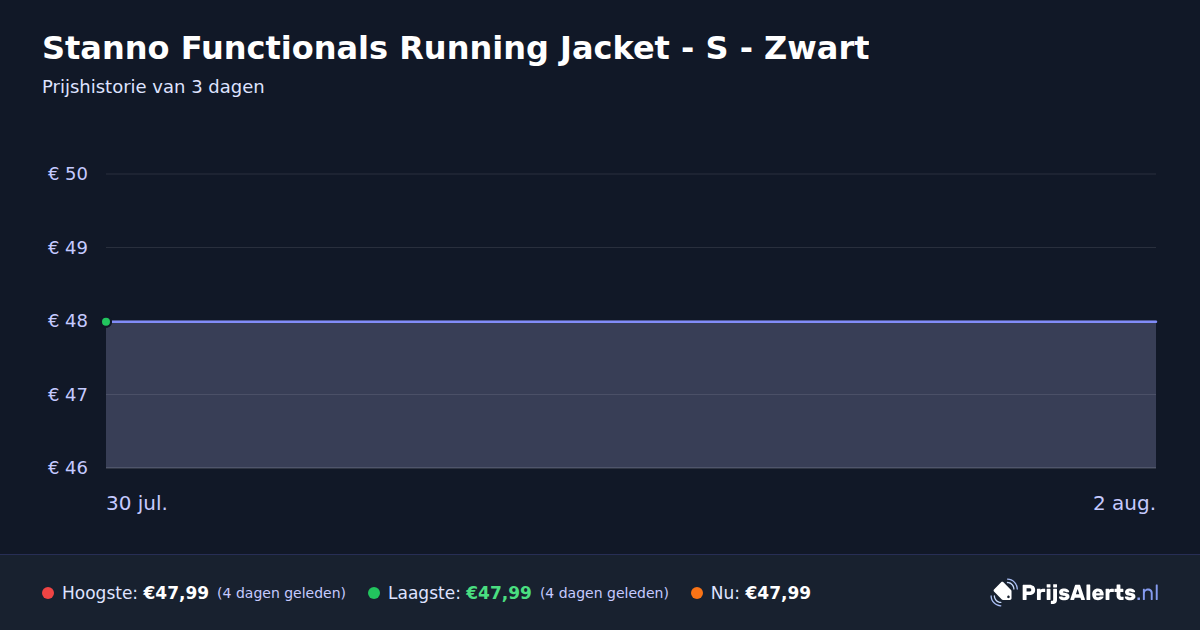Click the Prijshistorie van 3 dagen subtitle

pos(153,87)
